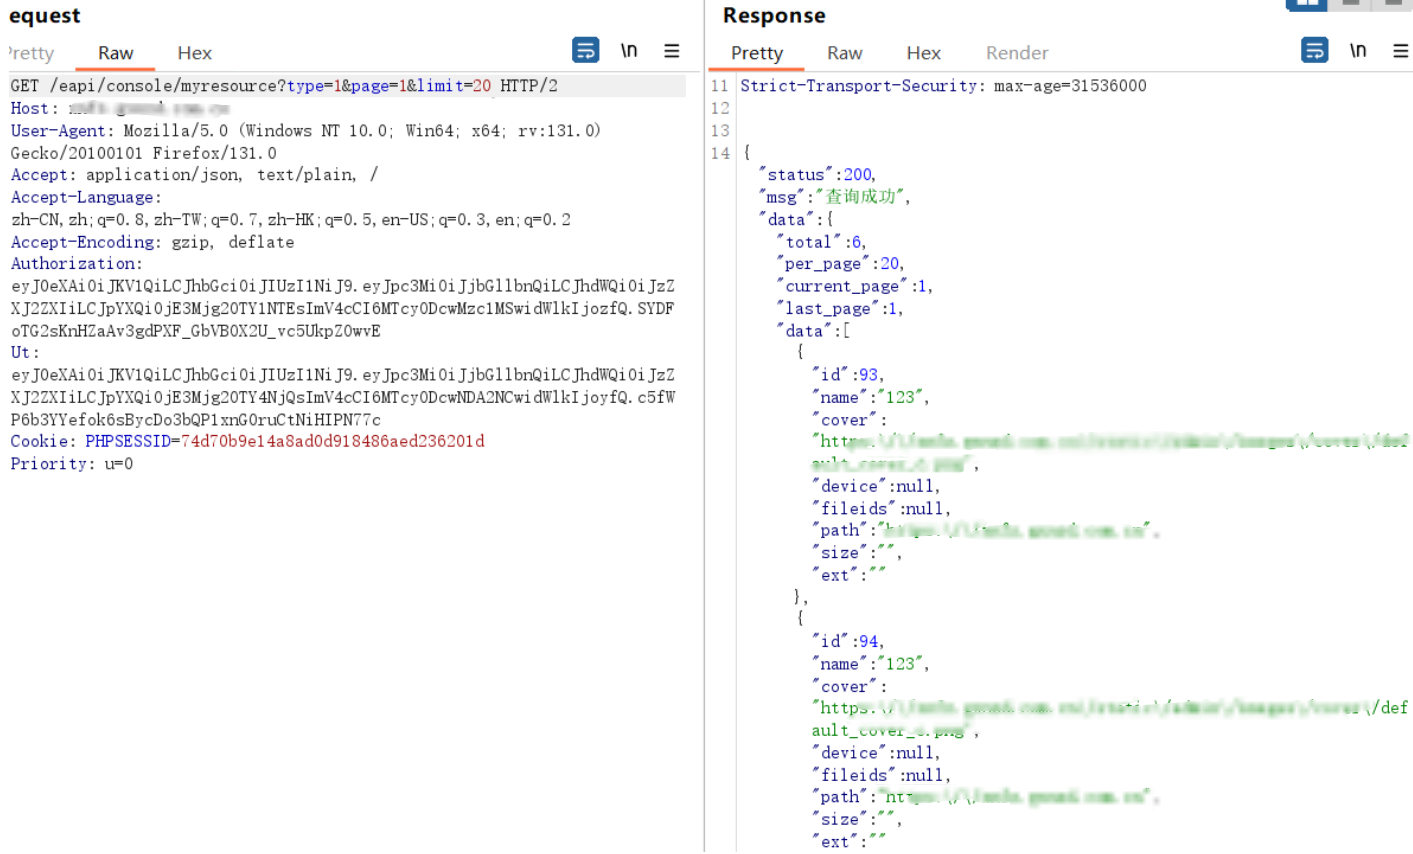Click the "path" line under id 94

point(985,797)
